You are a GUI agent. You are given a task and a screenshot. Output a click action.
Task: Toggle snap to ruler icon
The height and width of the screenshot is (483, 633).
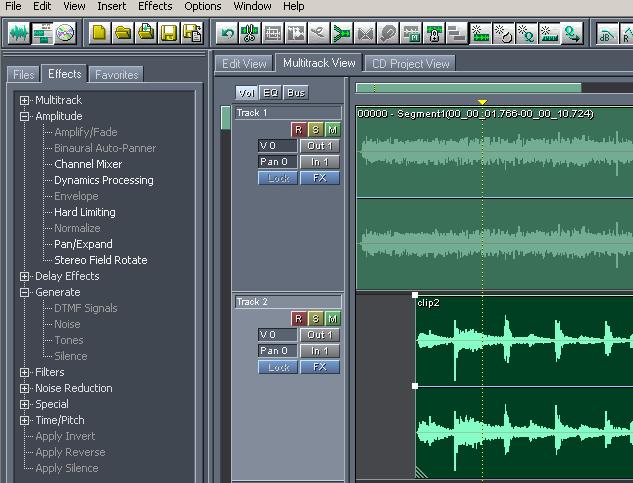[x=549, y=33]
